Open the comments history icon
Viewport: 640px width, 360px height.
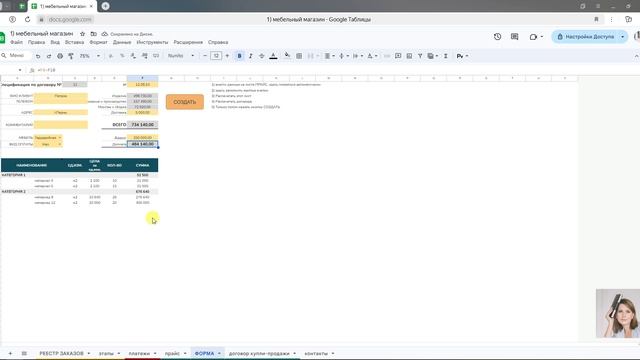(x=514, y=37)
